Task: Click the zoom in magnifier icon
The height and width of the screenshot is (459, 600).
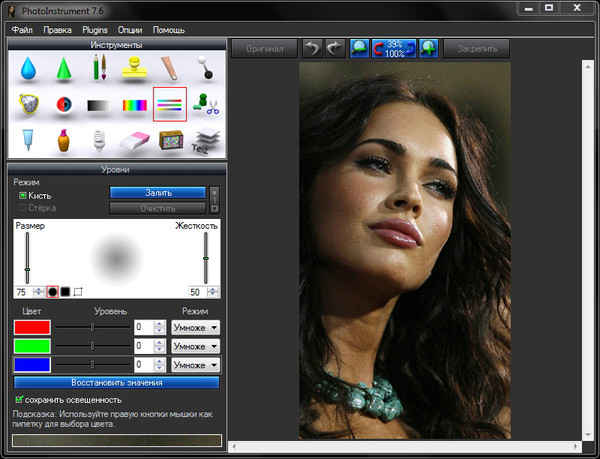Action: pos(428,48)
